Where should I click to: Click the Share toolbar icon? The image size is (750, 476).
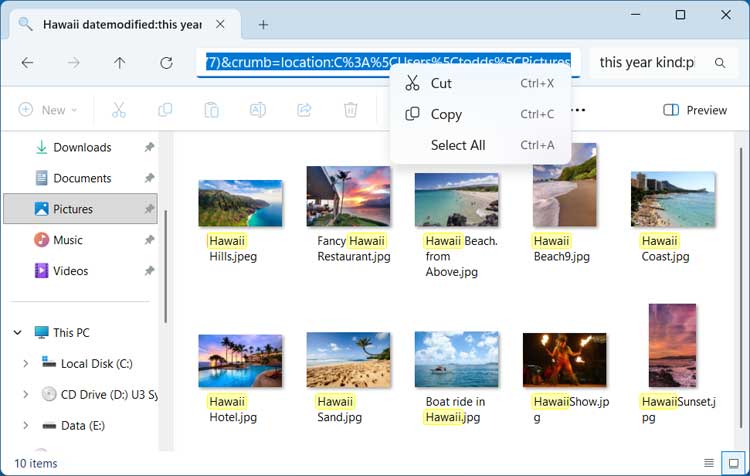pos(304,110)
